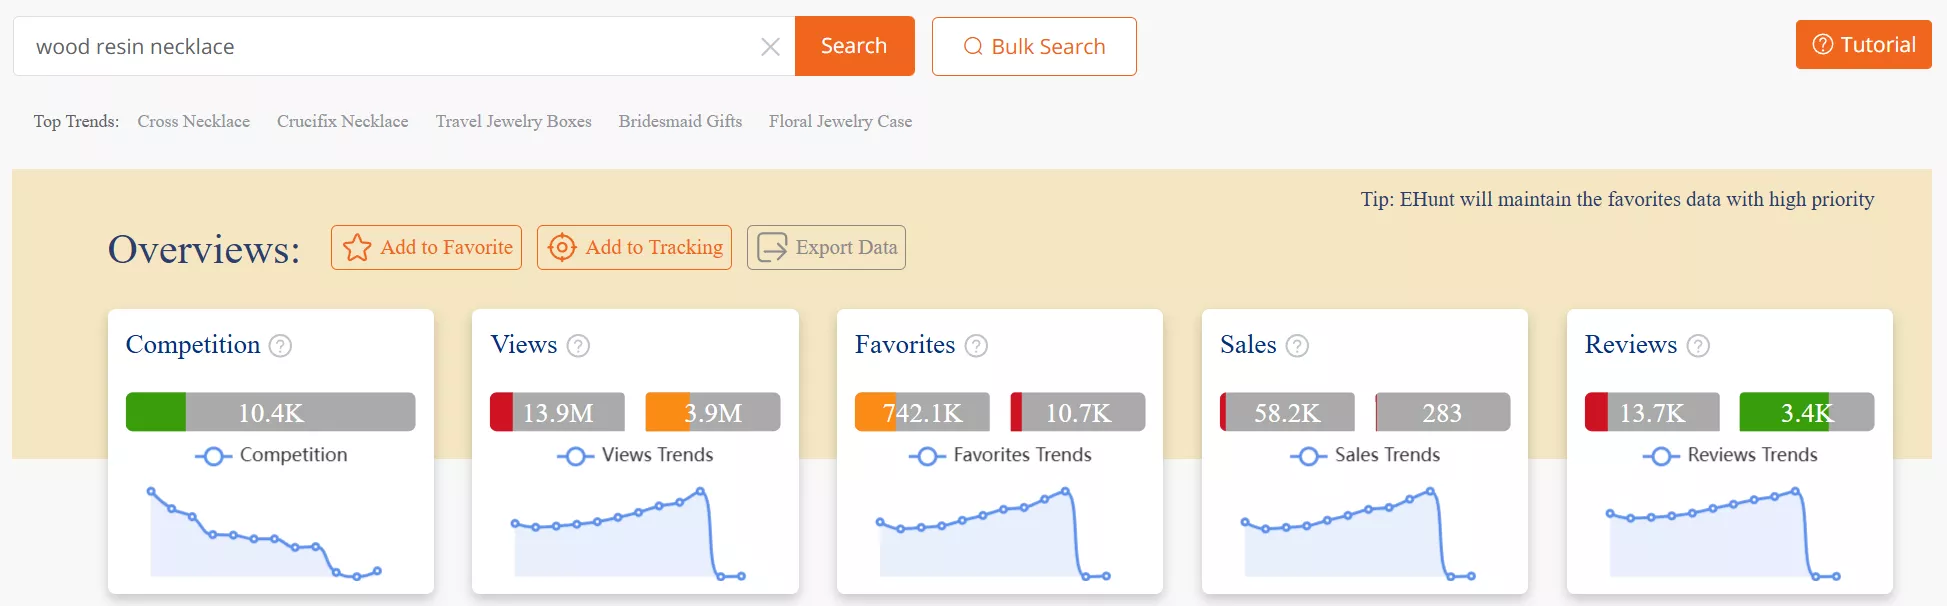This screenshot has width=1947, height=606.
Task: Select the Cross Necklace top trend
Action: (x=193, y=121)
